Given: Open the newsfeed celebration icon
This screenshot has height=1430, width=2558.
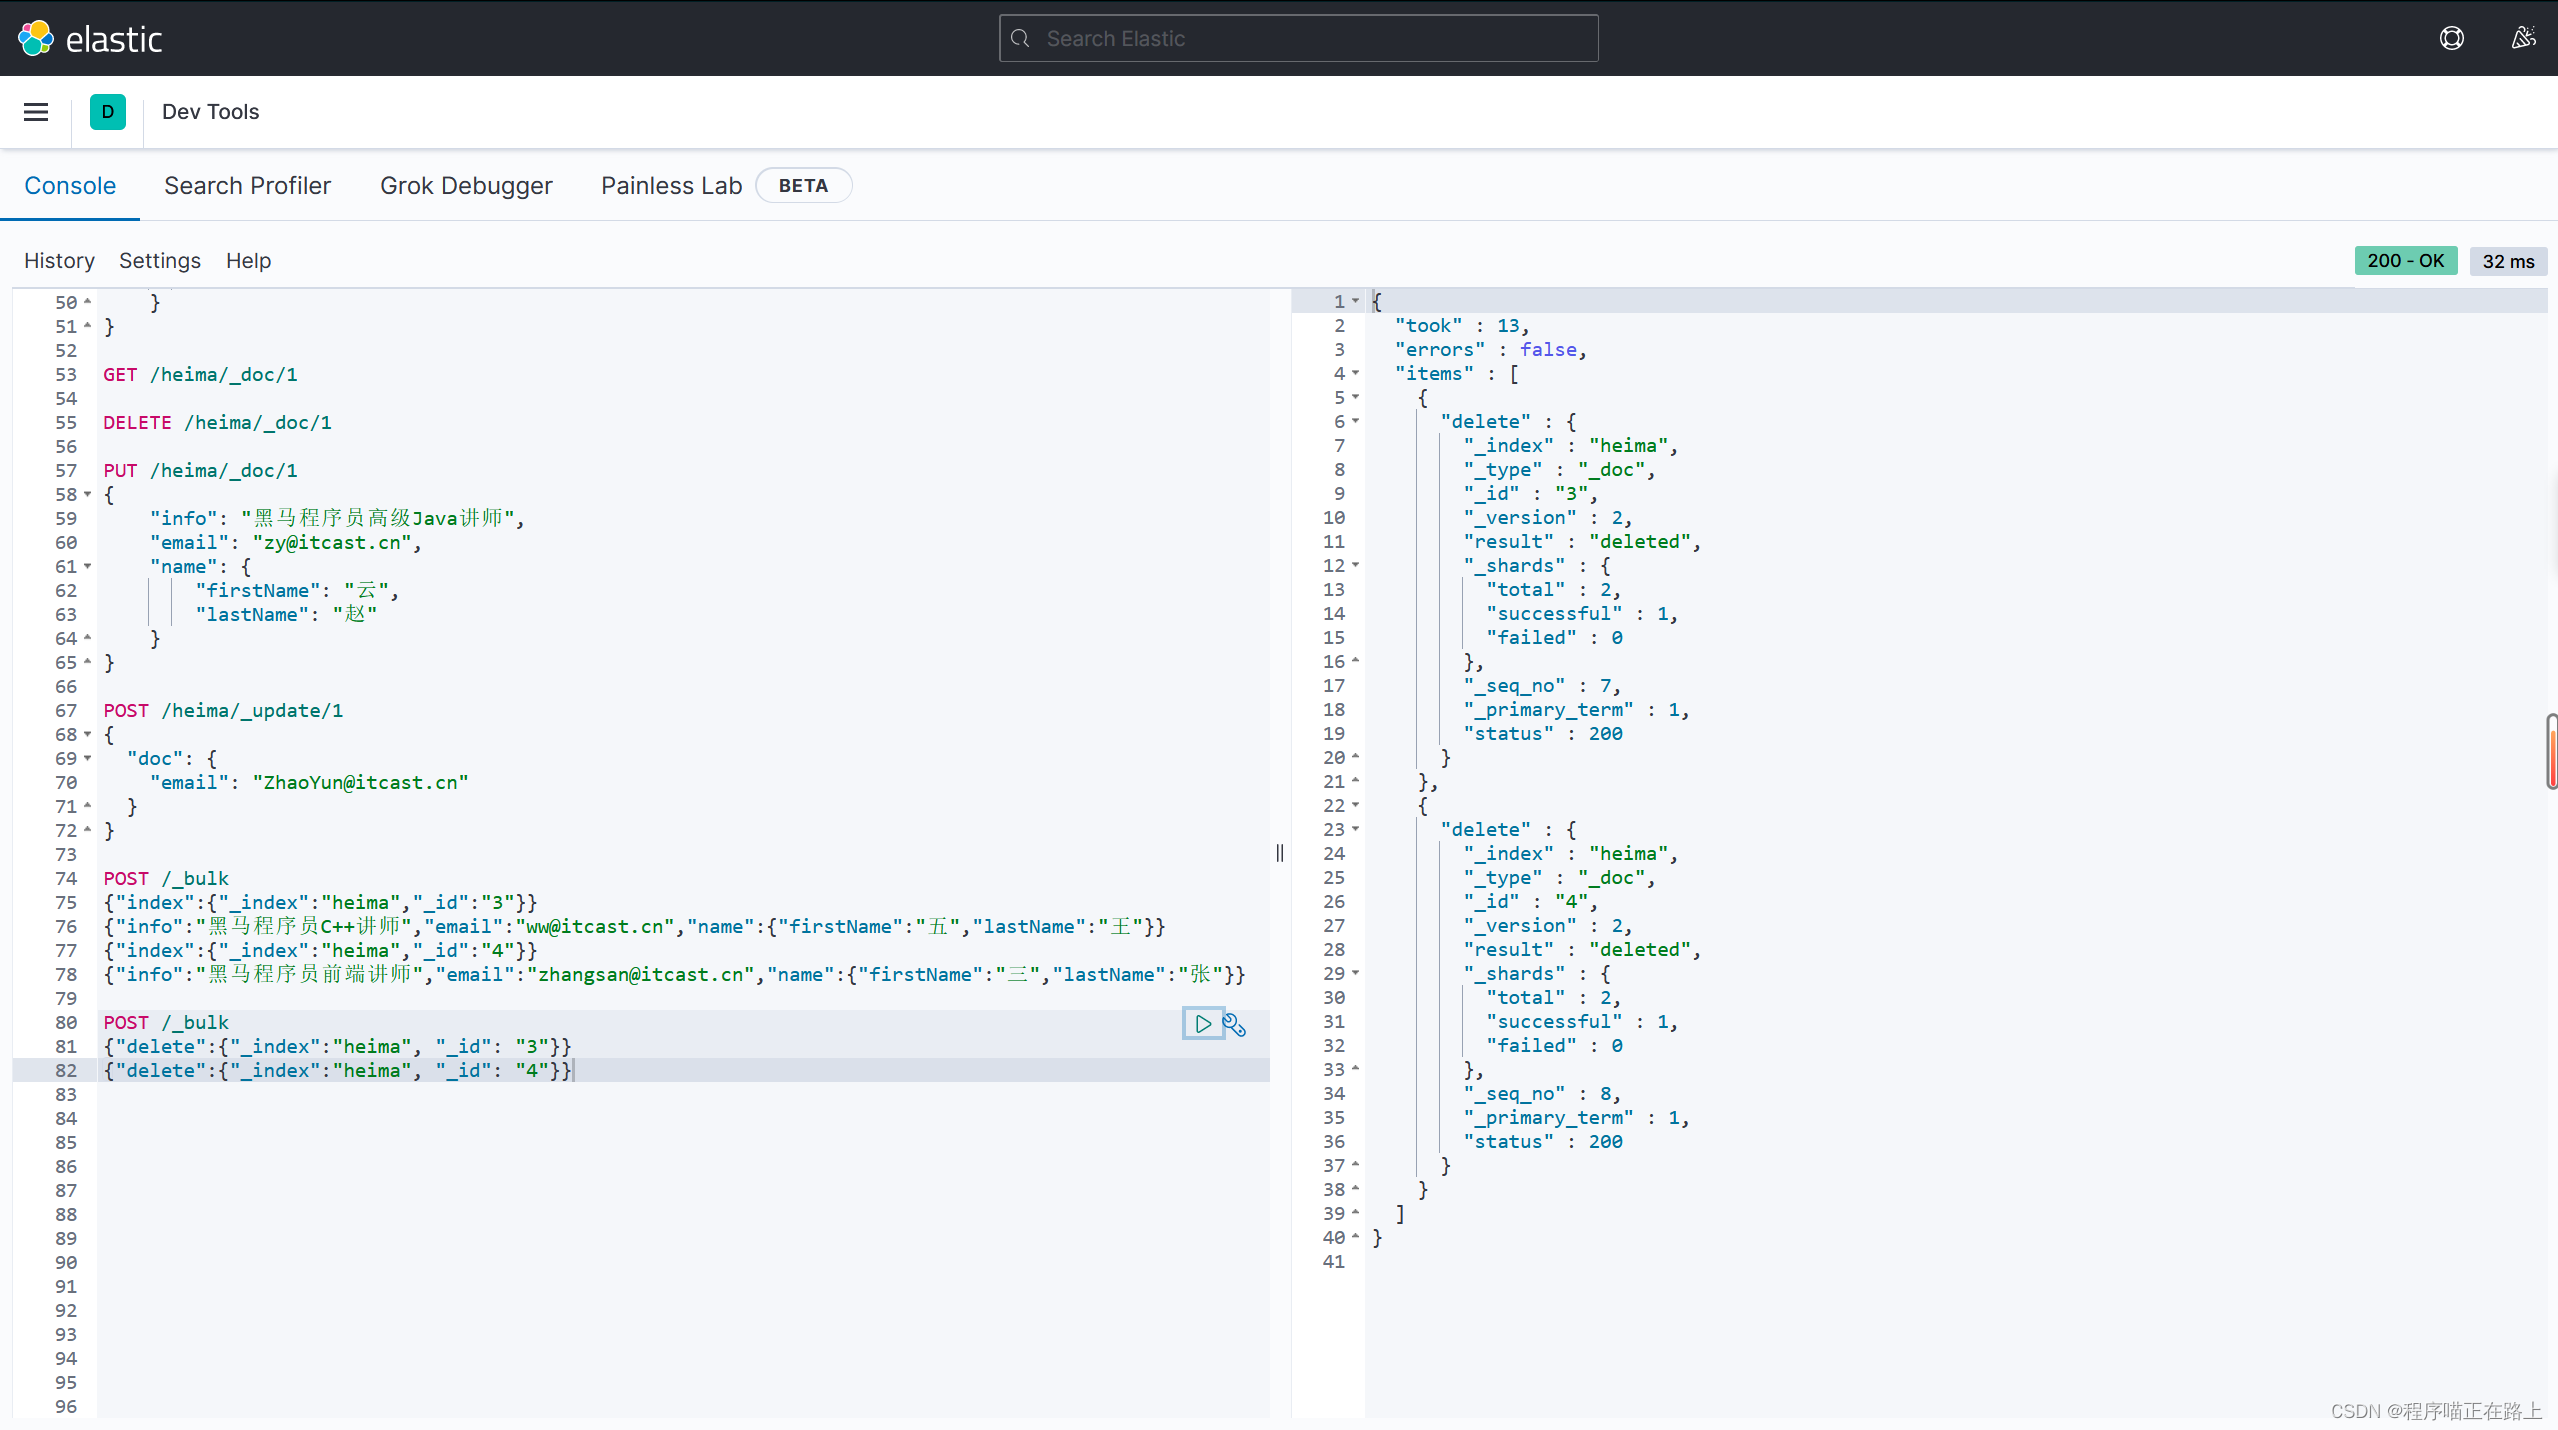Looking at the screenshot, I should tap(2523, 38).
